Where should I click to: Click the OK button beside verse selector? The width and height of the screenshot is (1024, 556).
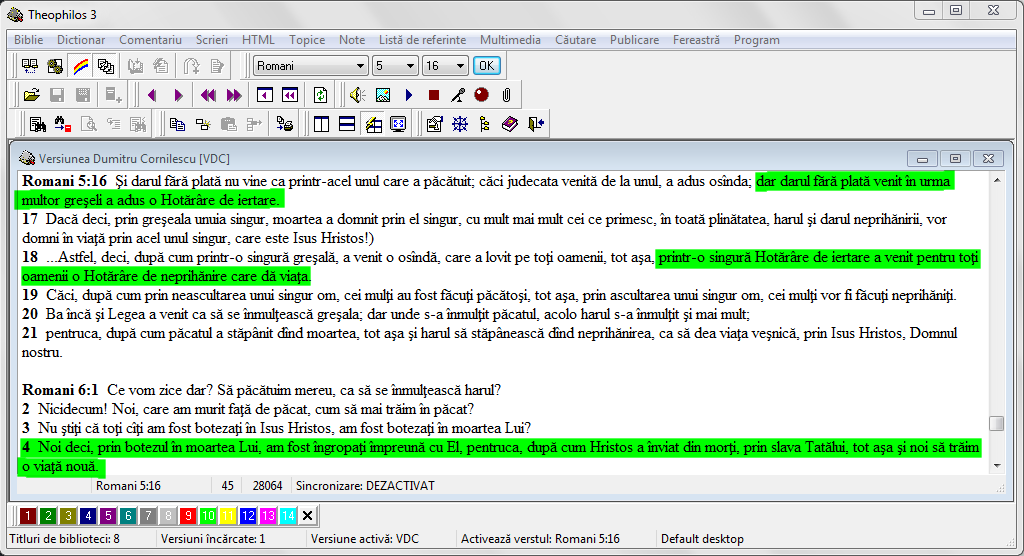pyautogui.click(x=487, y=66)
